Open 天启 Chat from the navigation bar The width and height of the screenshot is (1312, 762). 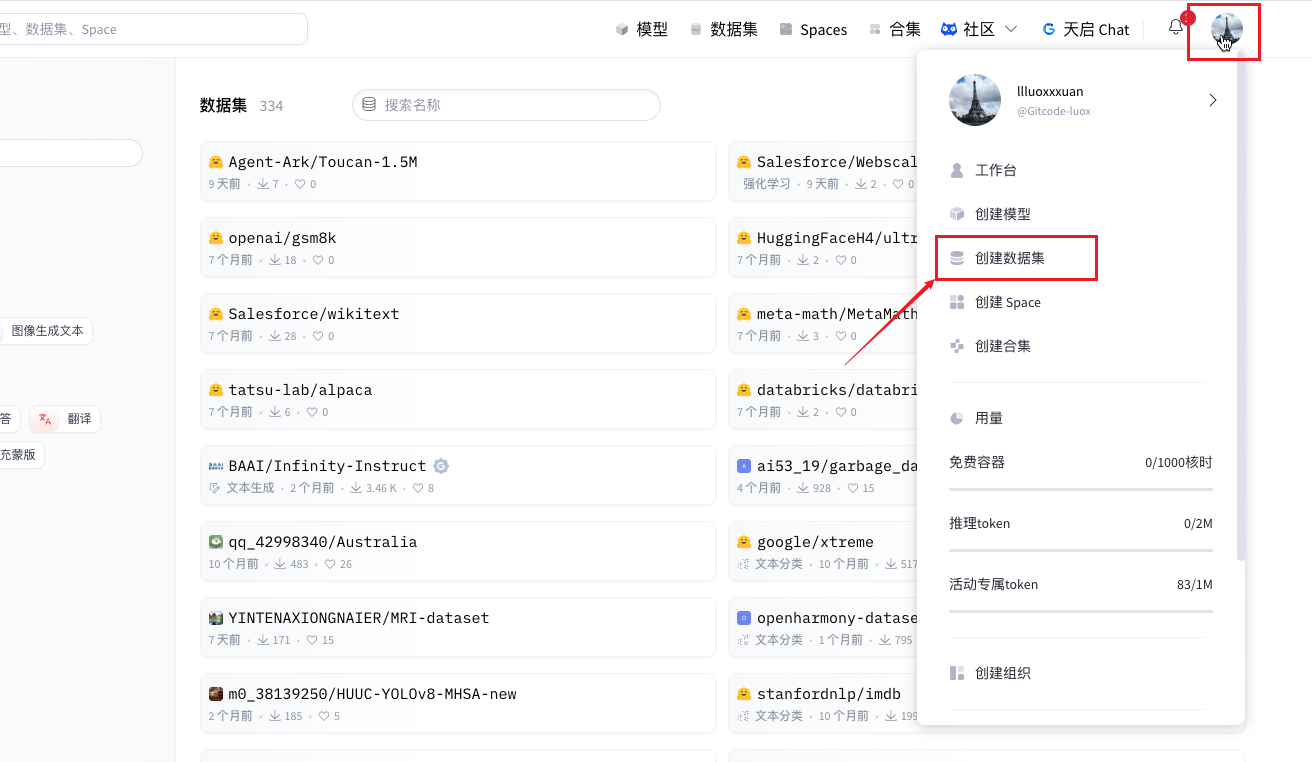pyautogui.click(x=1085, y=29)
